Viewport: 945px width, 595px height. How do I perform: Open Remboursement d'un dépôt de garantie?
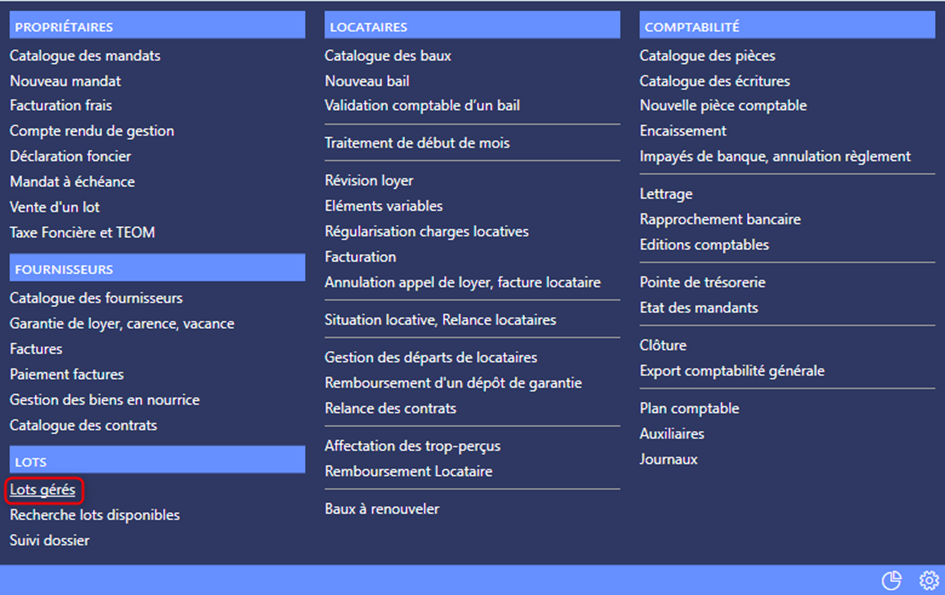[x=453, y=383]
